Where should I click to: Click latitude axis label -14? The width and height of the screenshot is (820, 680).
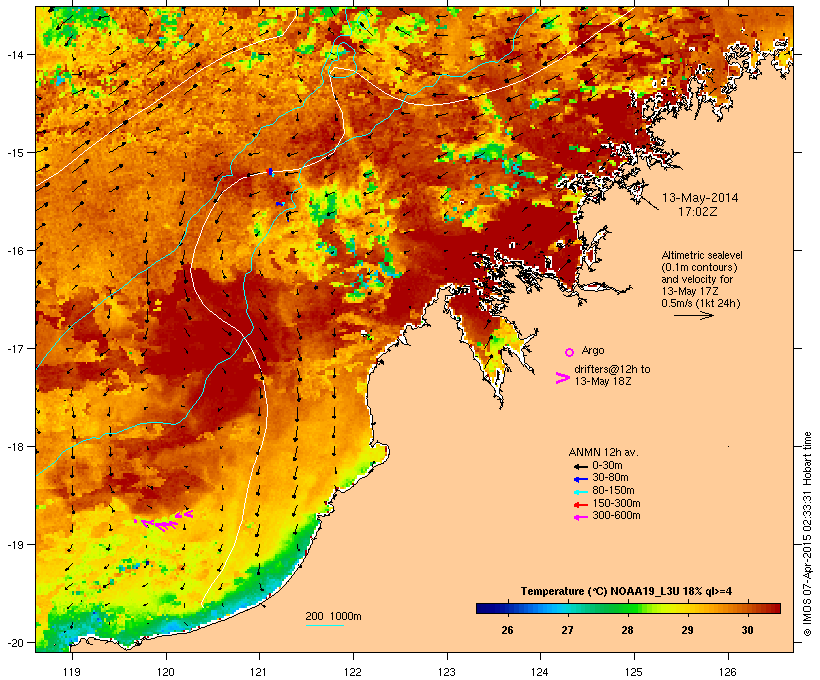pyautogui.click(x=14, y=54)
